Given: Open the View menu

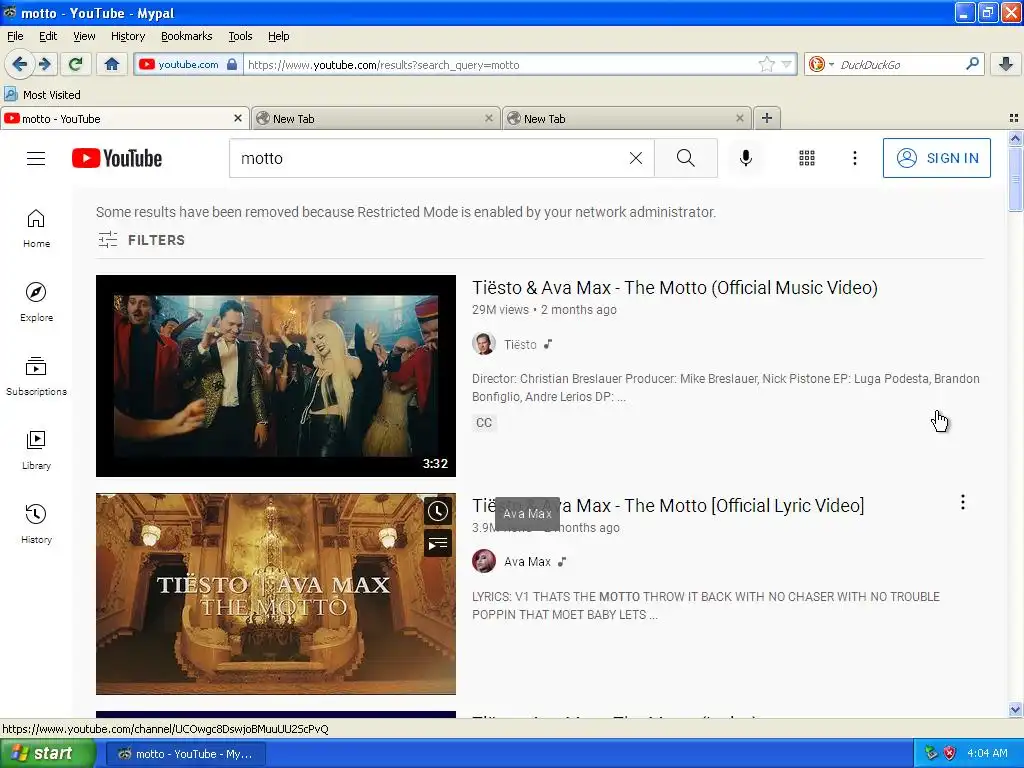Looking at the screenshot, I should [x=84, y=36].
